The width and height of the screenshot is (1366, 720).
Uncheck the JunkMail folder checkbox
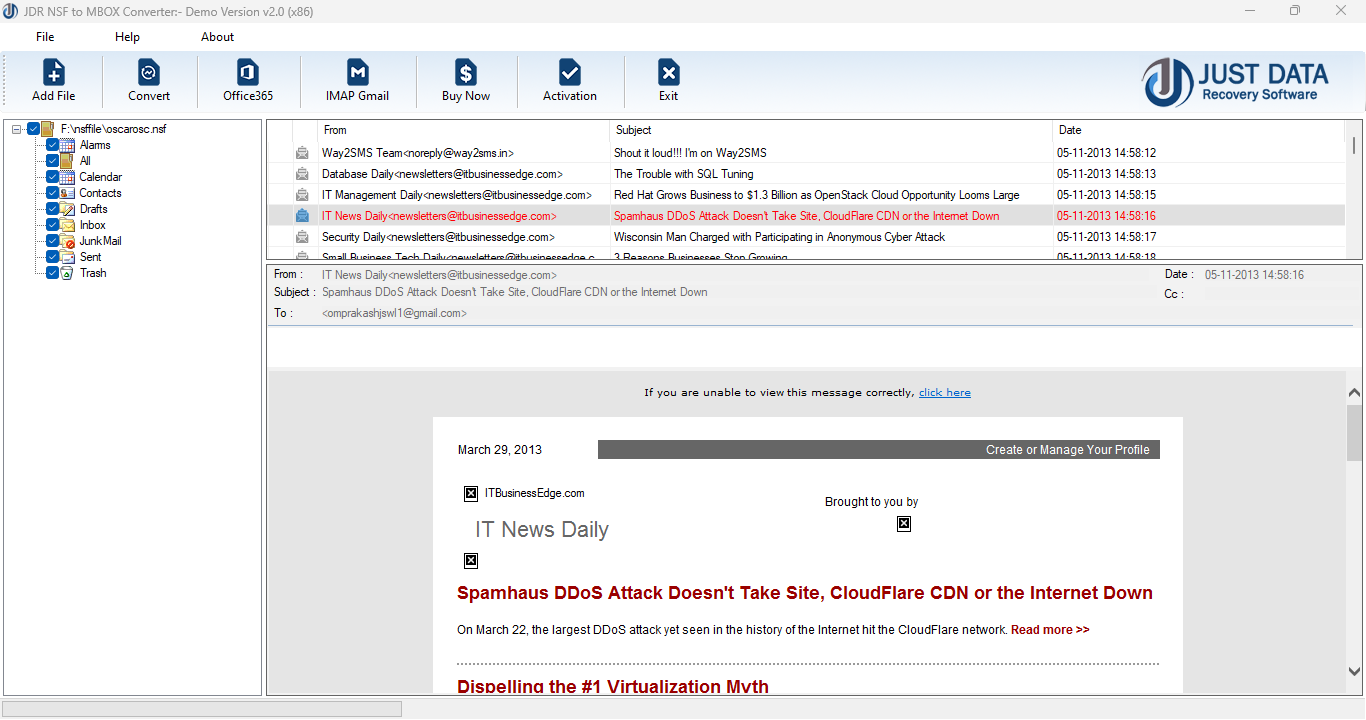(x=53, y=241)
